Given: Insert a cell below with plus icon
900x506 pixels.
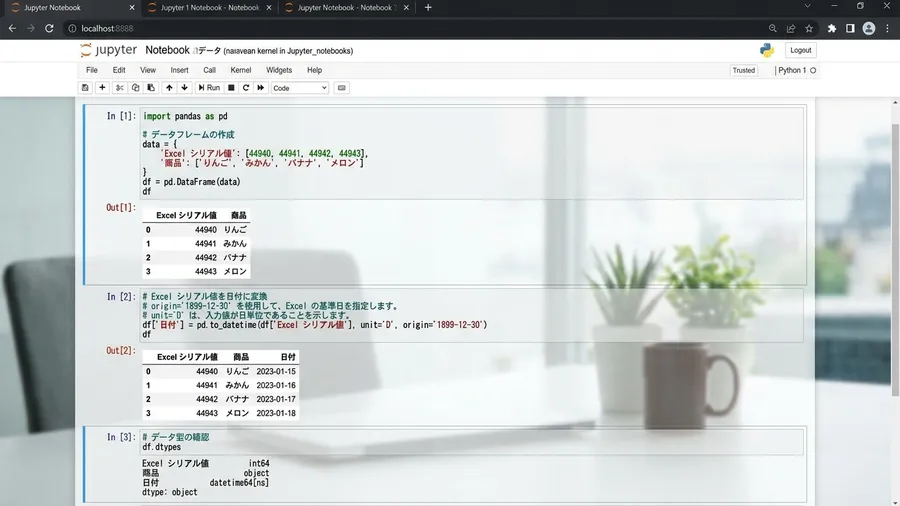Looking at the screenshot, I should pyautogui.click(x=102, y=88).
